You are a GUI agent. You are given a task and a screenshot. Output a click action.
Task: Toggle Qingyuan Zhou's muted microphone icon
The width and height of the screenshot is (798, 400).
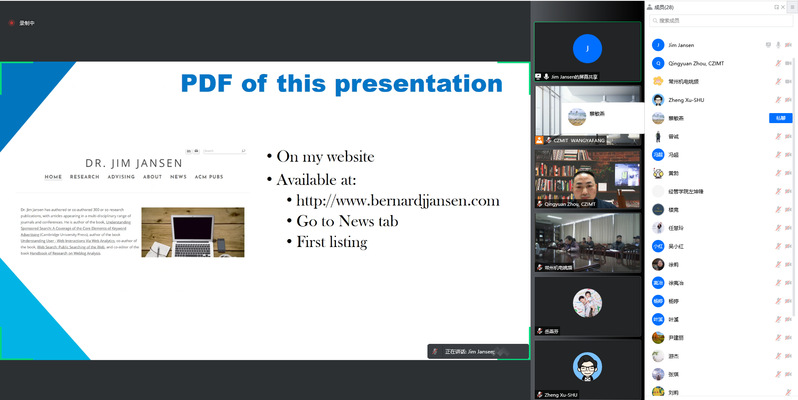tap(777, 63)
